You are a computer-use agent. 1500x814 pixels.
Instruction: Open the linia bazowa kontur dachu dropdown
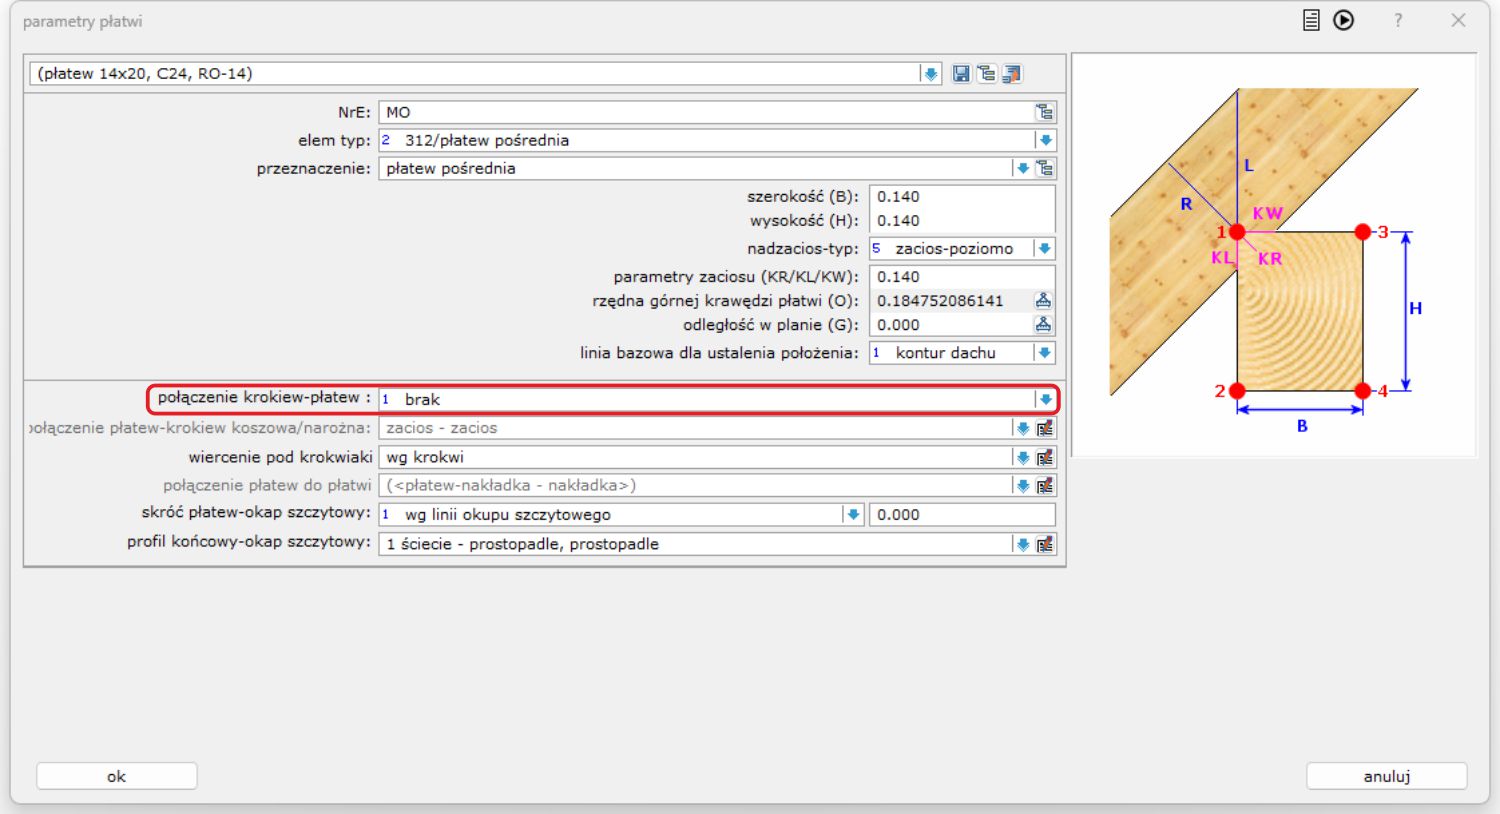[x=1044, y=352]
